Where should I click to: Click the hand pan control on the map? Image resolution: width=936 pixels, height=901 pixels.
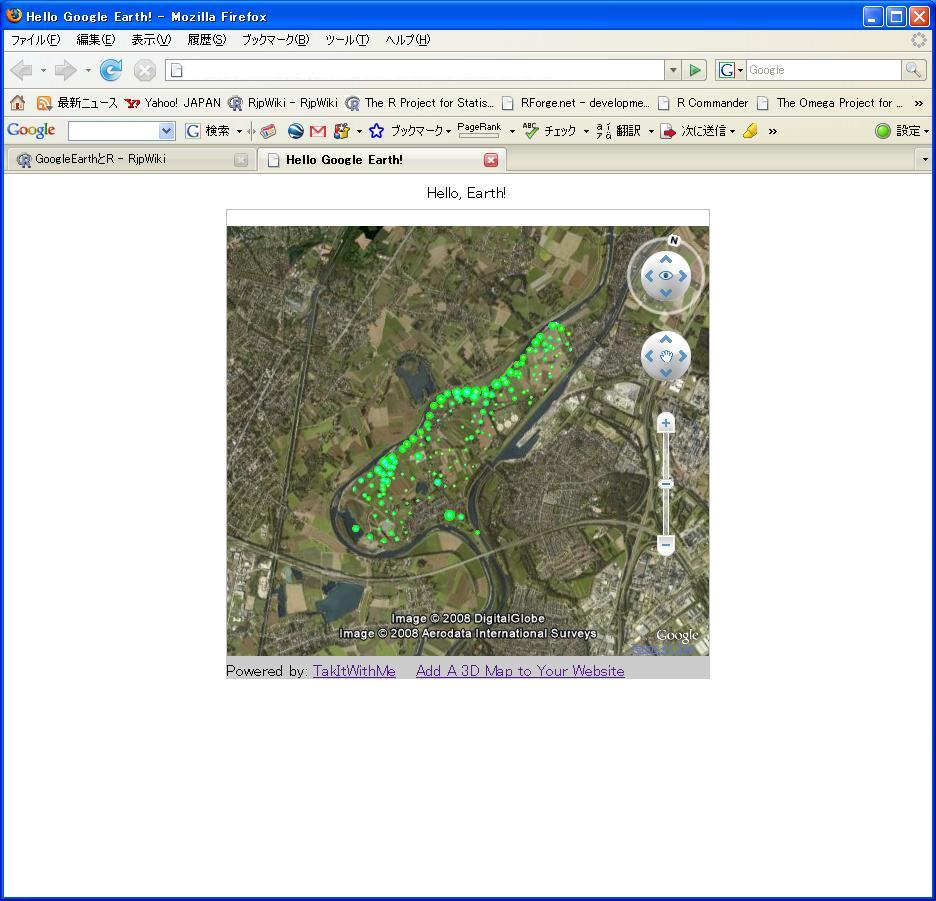[666, 357]
